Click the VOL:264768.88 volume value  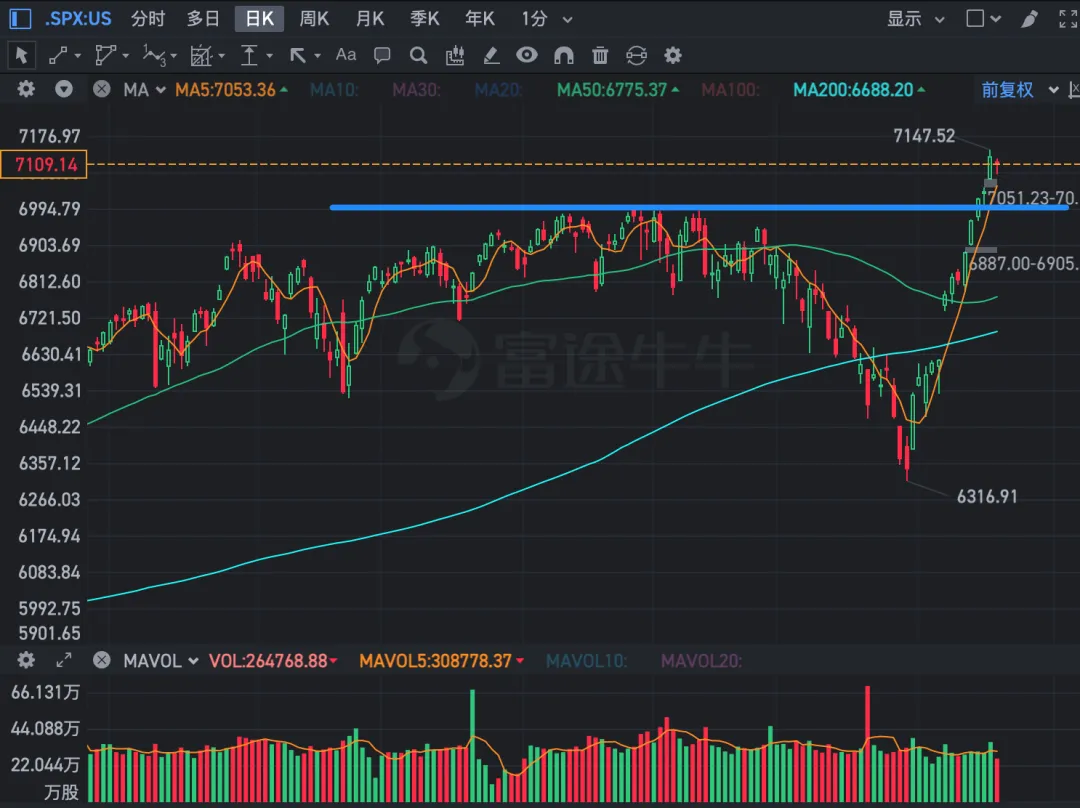pos(273,661)
